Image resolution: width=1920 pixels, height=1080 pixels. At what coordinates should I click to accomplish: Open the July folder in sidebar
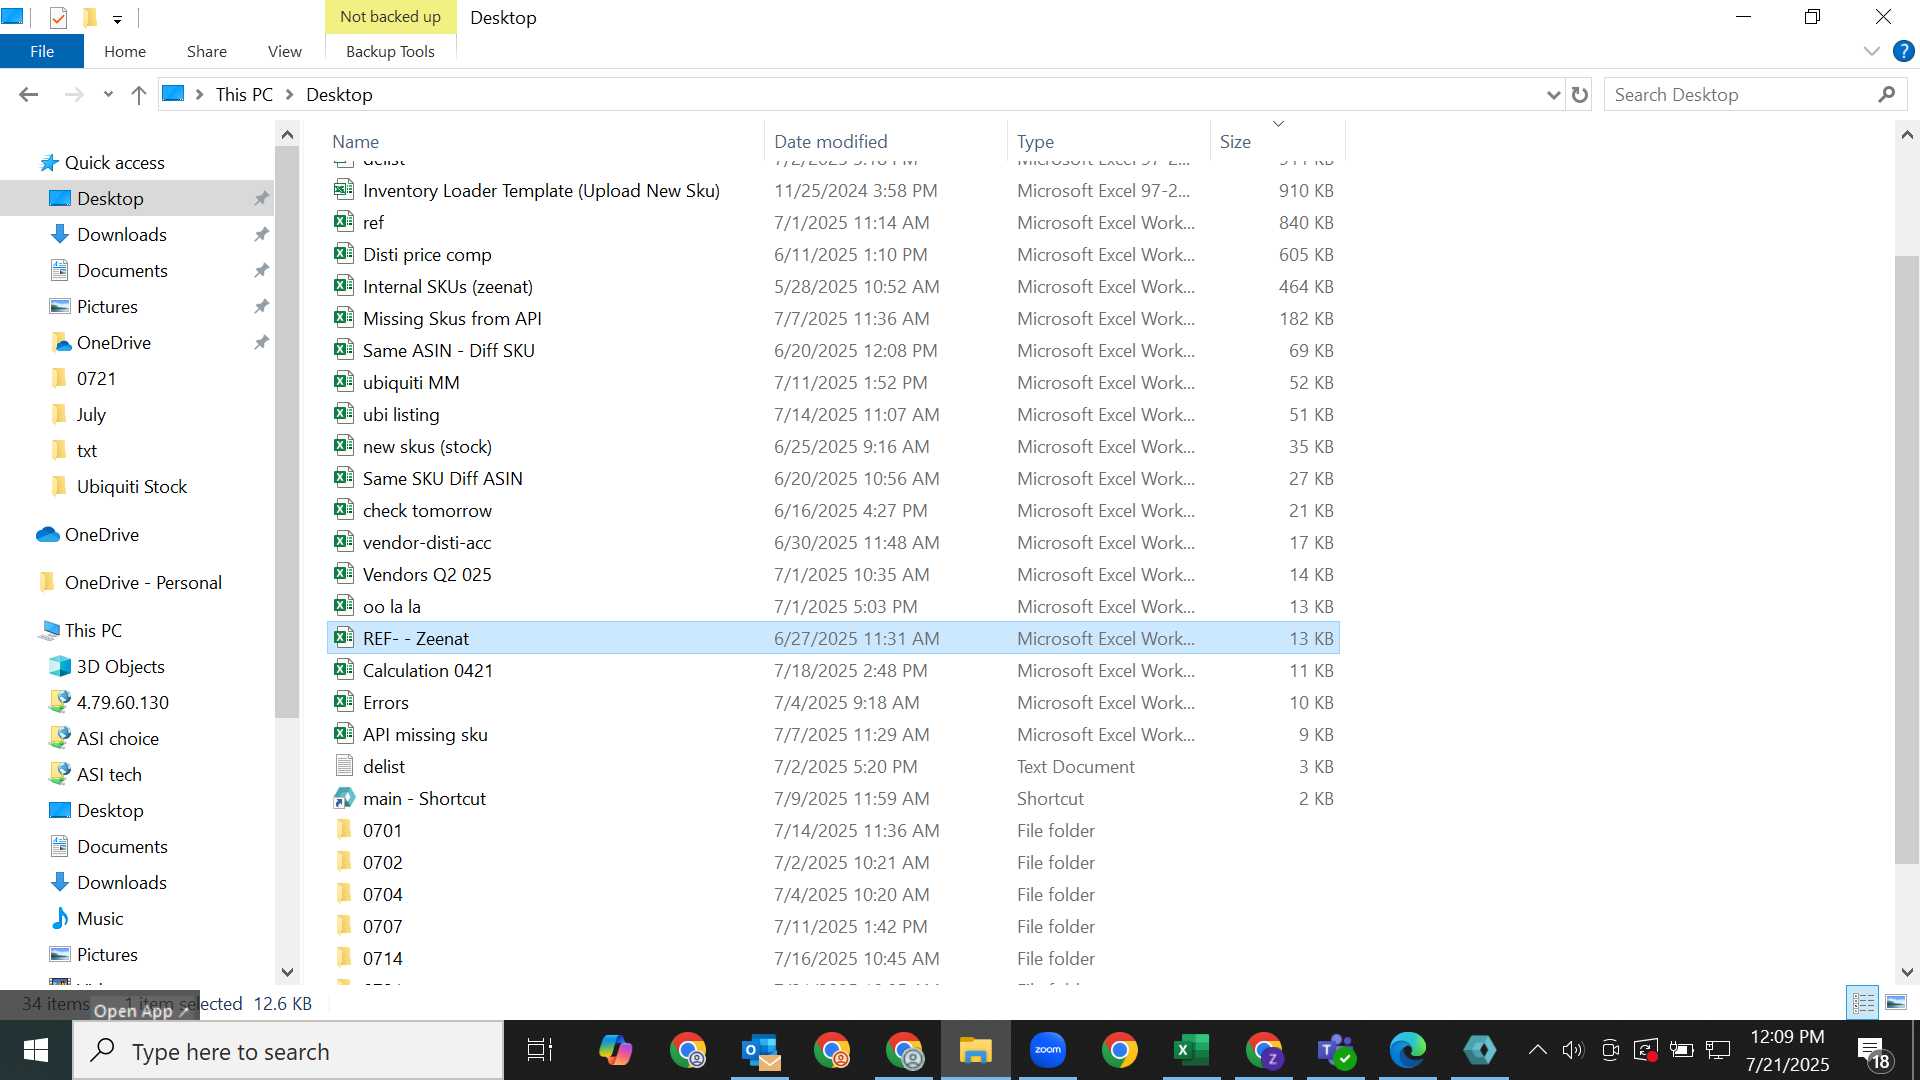point(91,415)
